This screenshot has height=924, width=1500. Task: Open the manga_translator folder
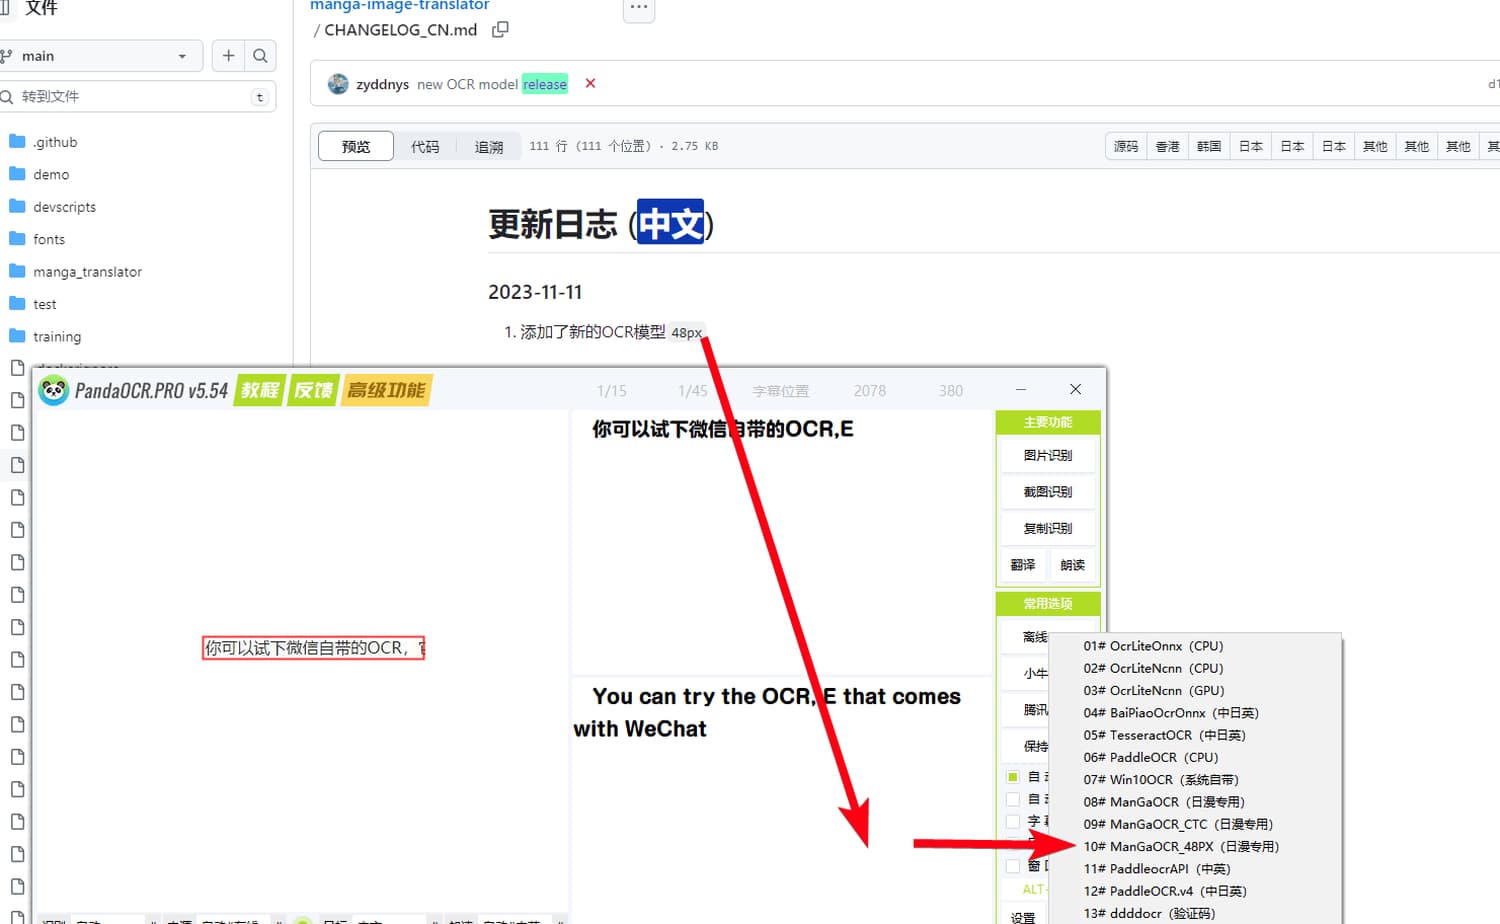point(87,272)
